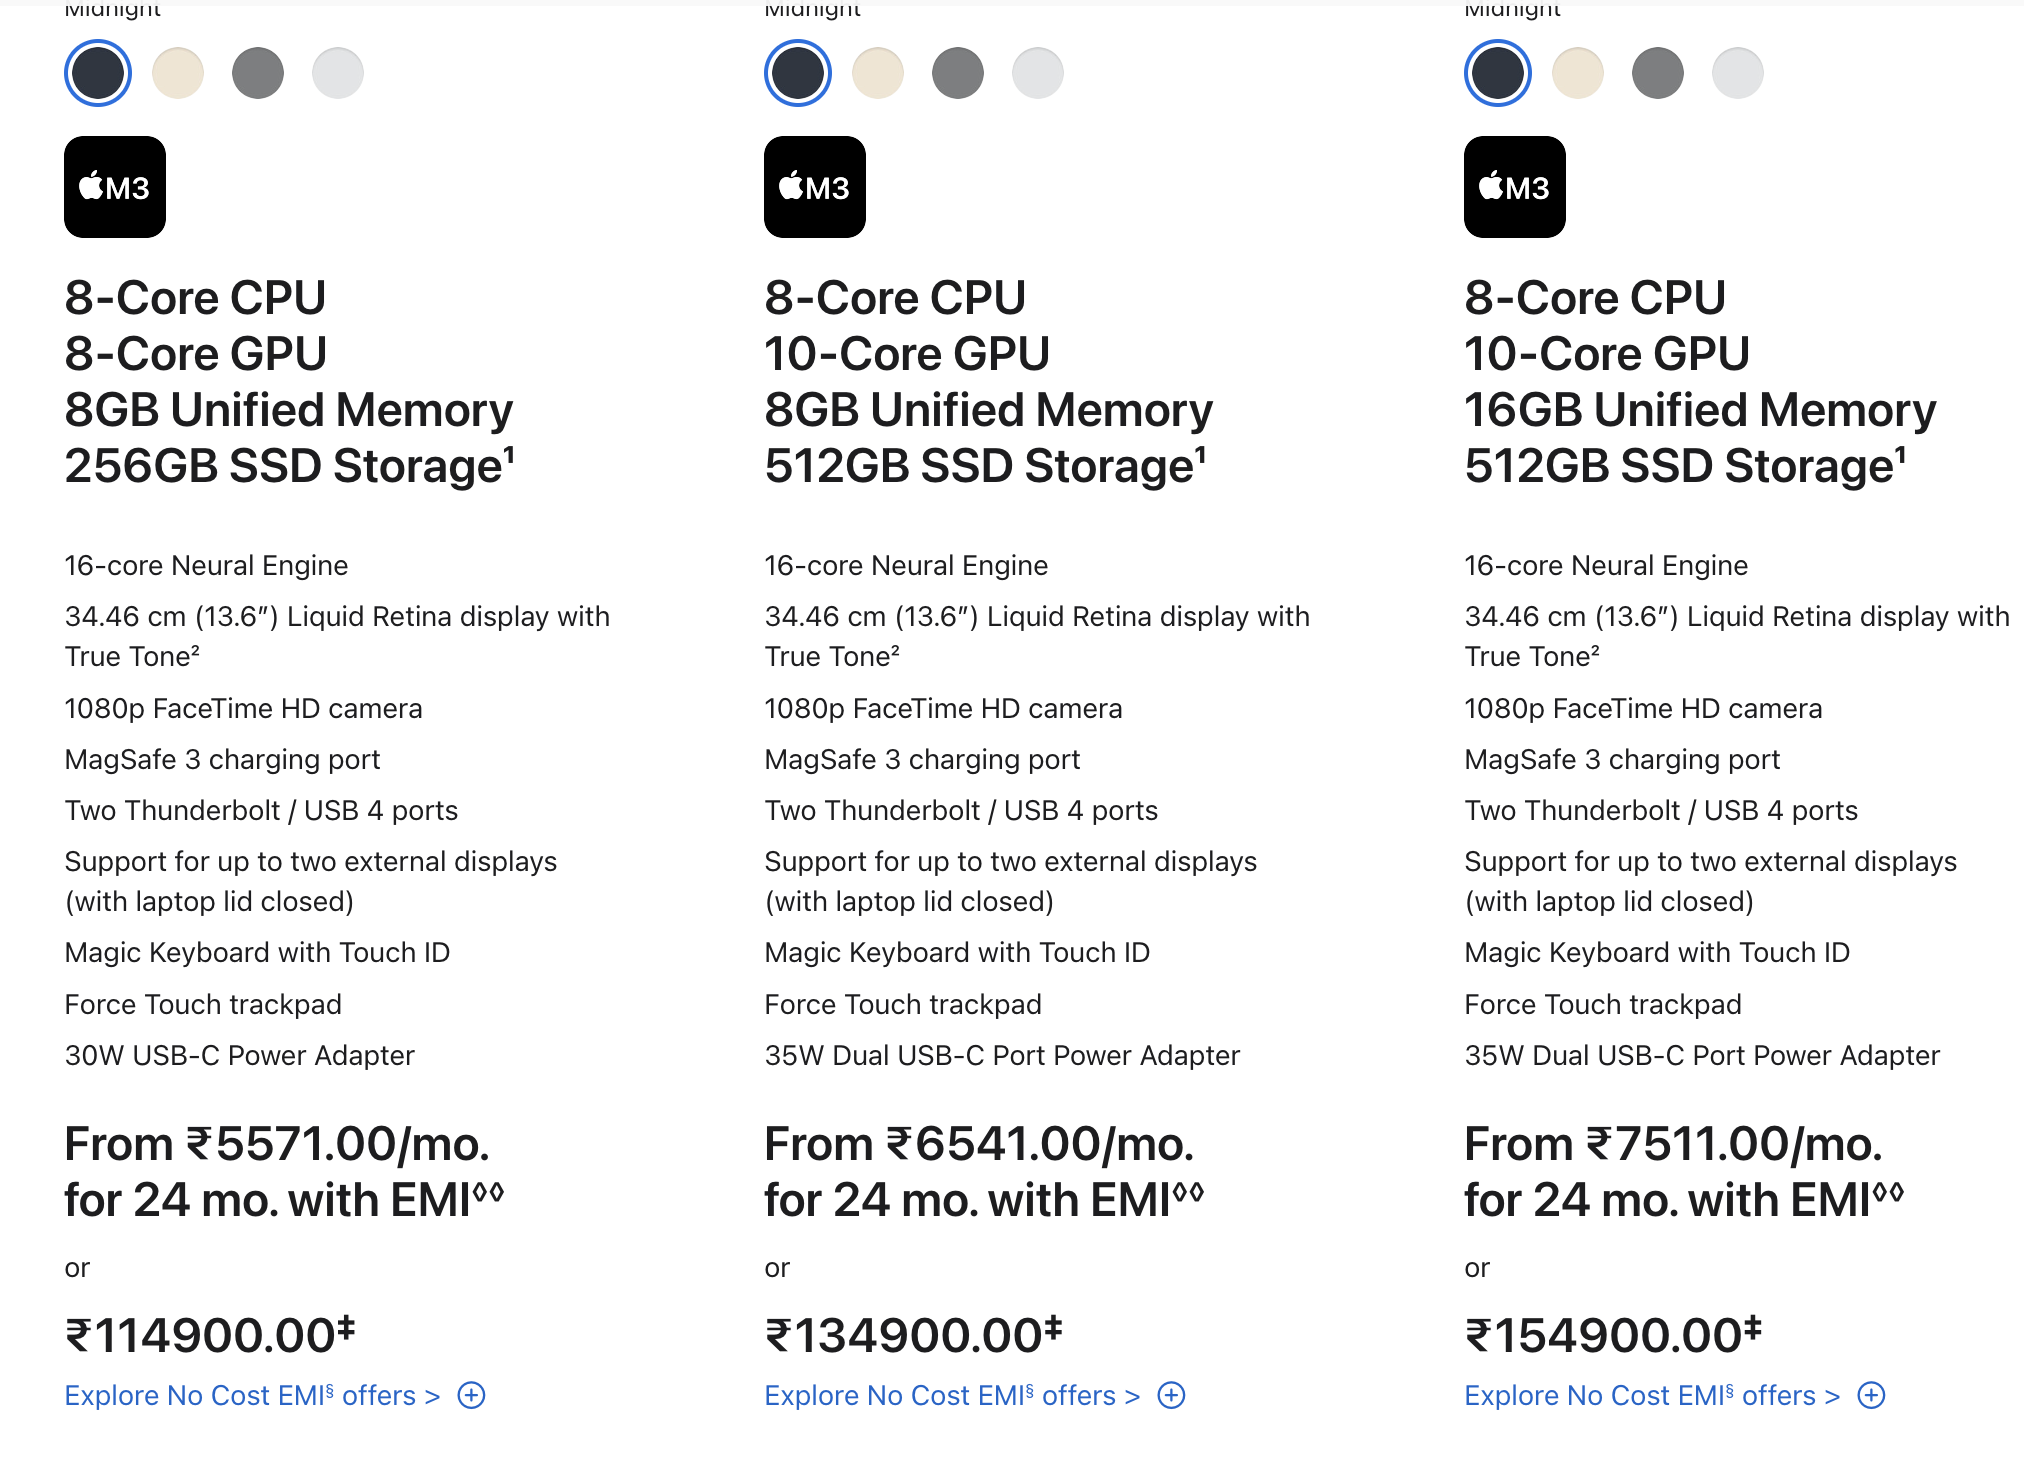
Task: Expand plus icon beside third EMI offers link
Action: click(x=1871, y=1395)
